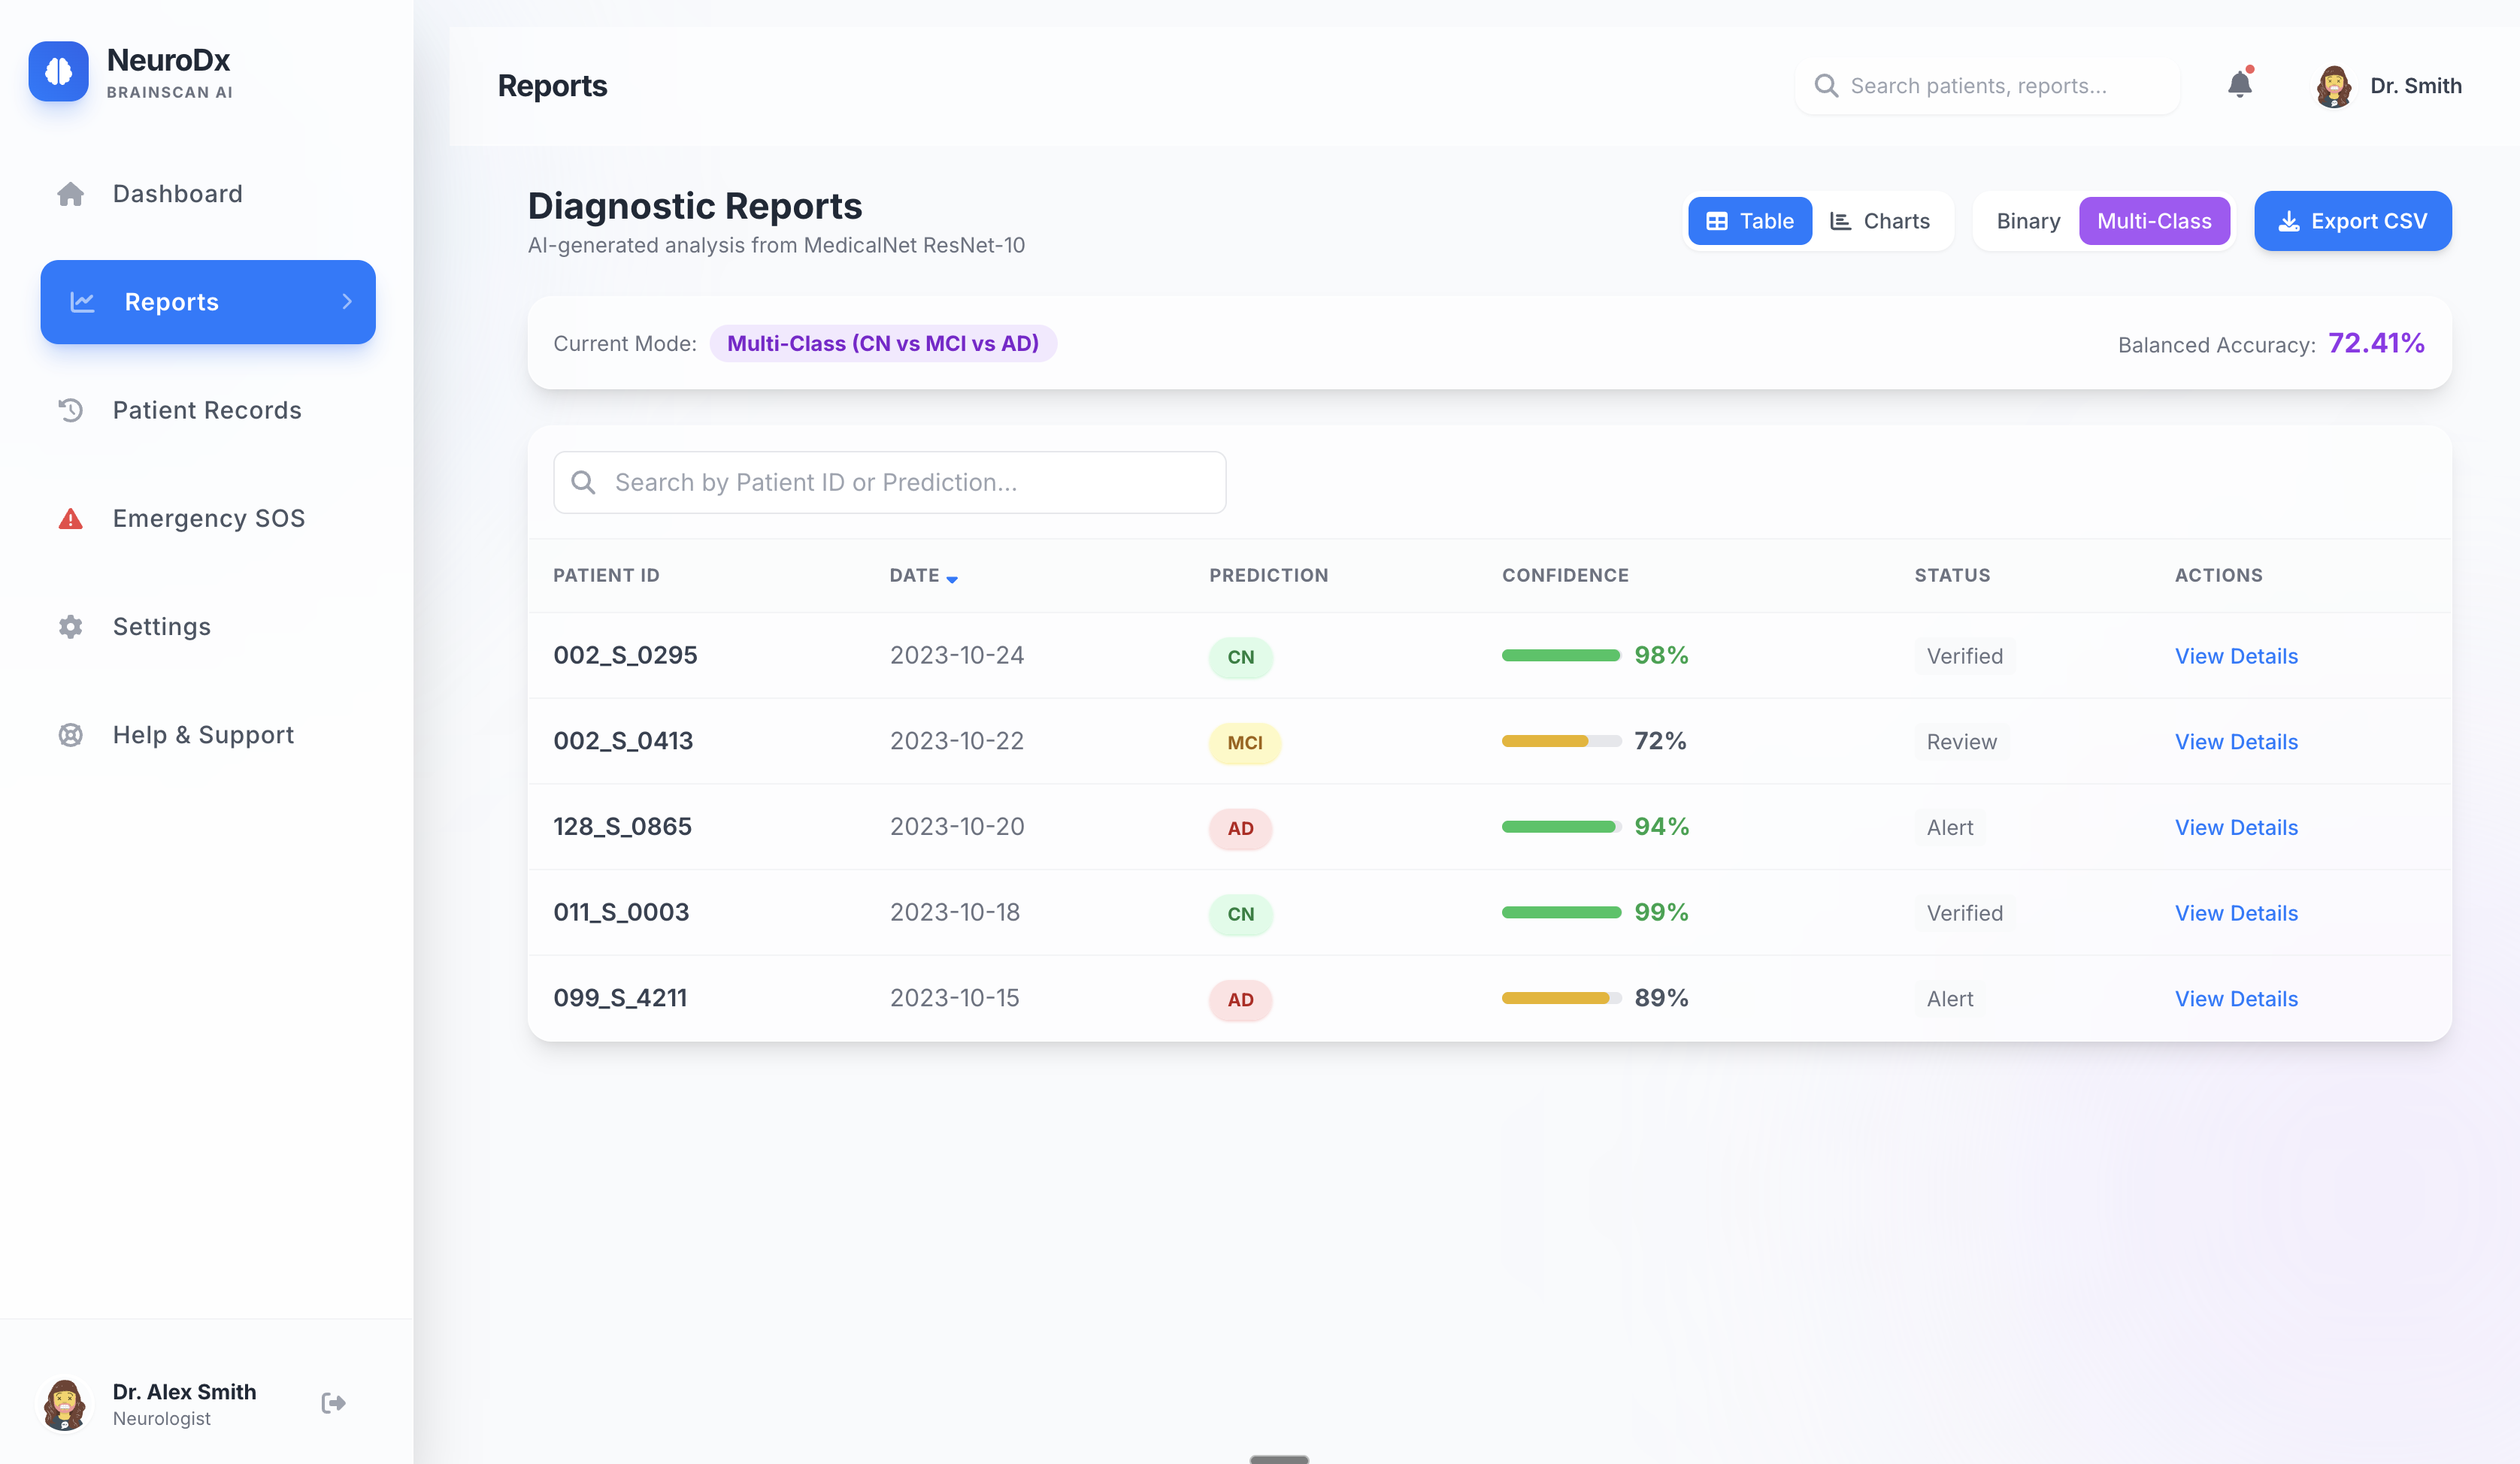
Task: Sort by the Date column arrow
Action: [951, 579]
